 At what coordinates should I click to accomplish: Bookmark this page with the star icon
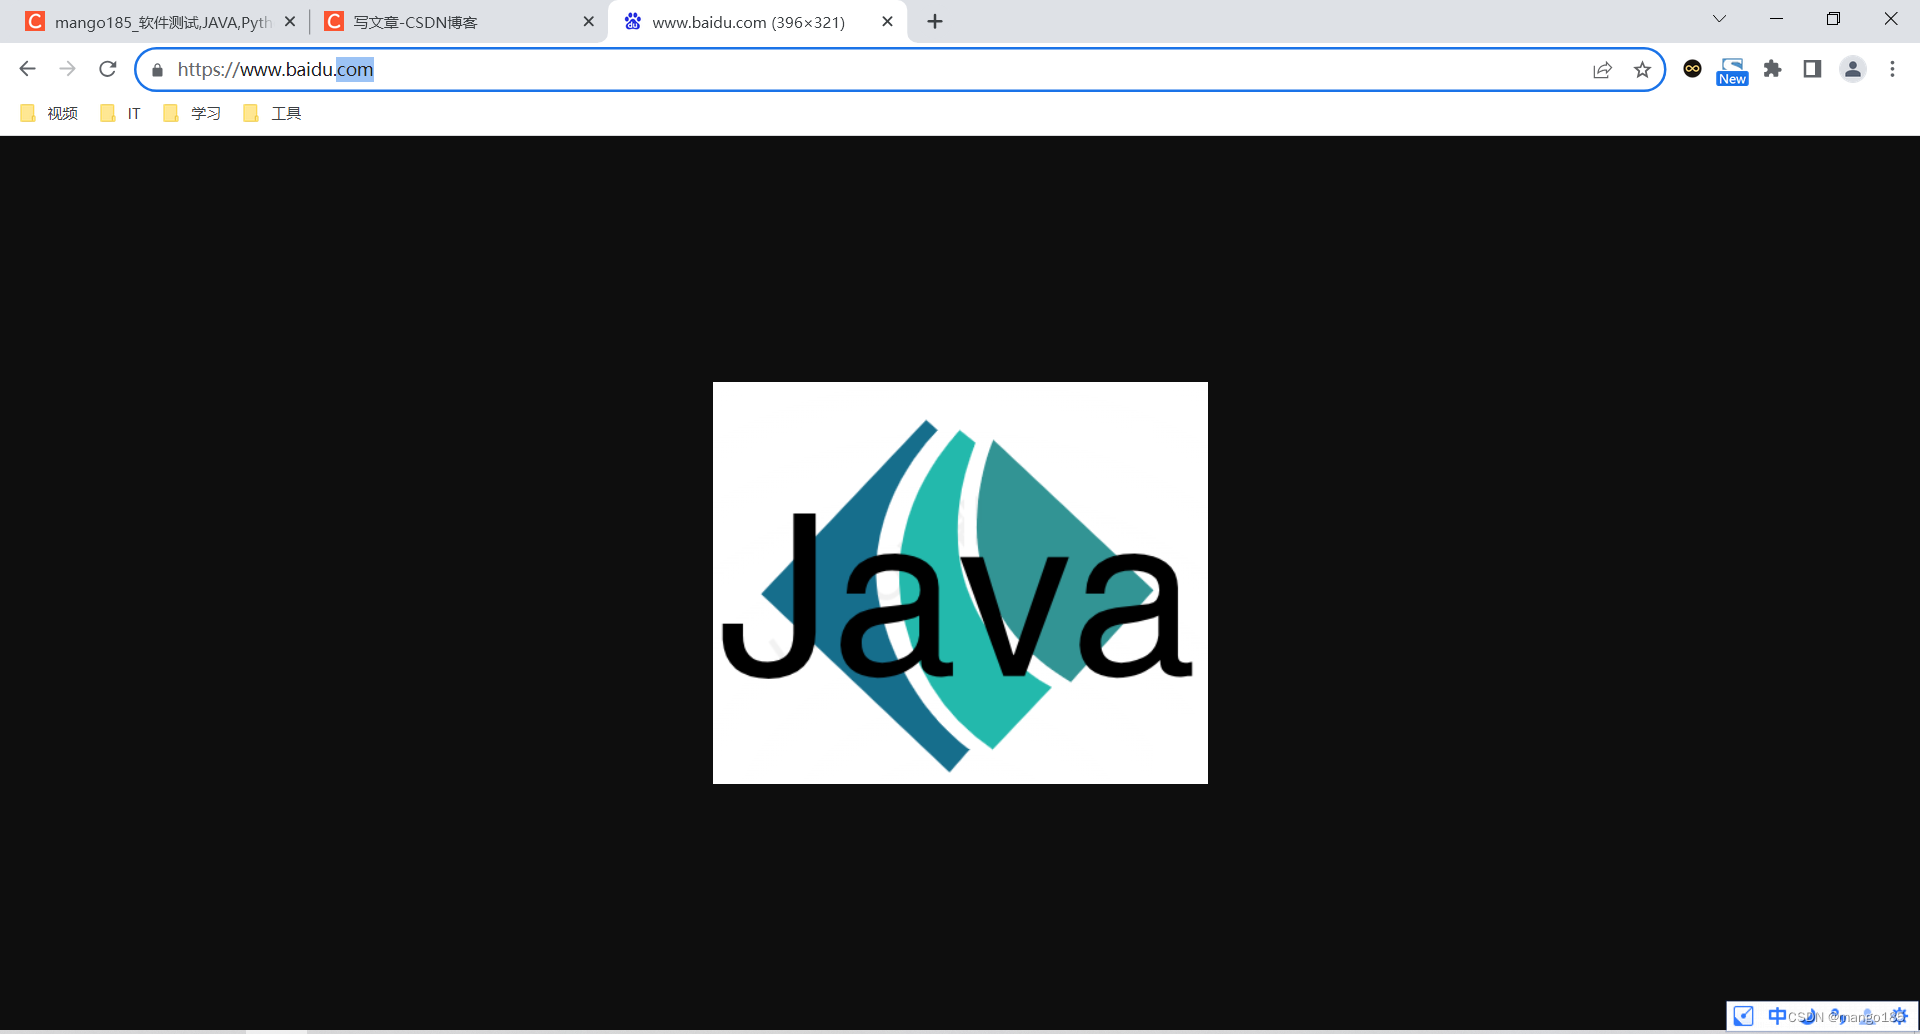1642,69
